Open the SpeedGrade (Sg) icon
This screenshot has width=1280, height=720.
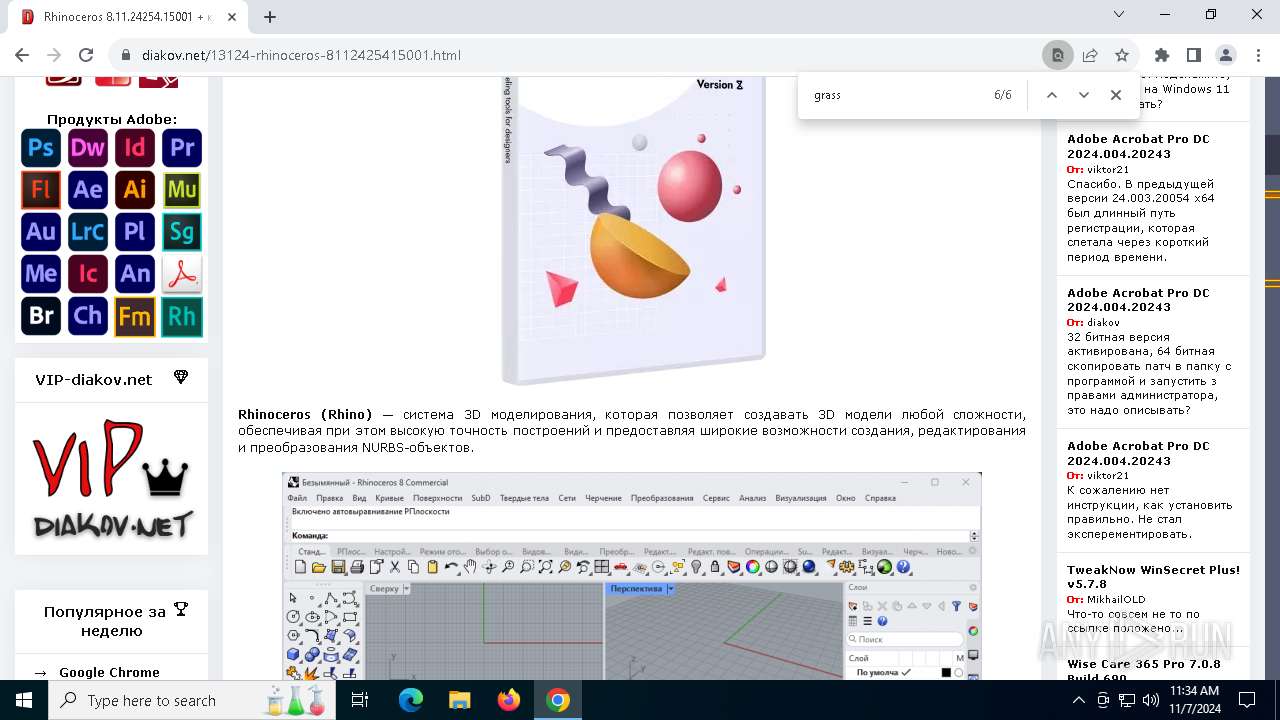tap(182, 232)
